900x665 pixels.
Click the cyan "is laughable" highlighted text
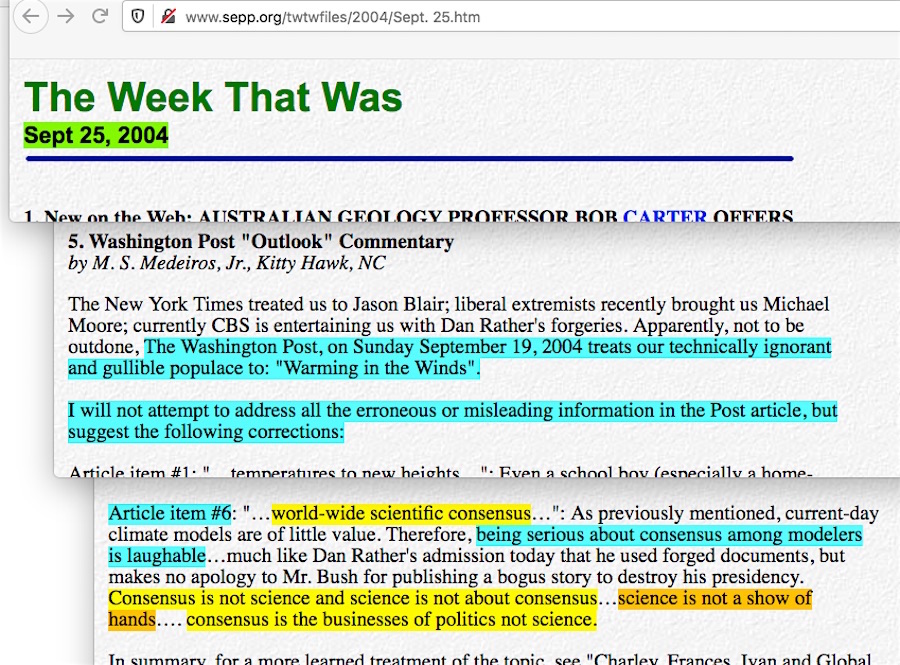(157, 556)
